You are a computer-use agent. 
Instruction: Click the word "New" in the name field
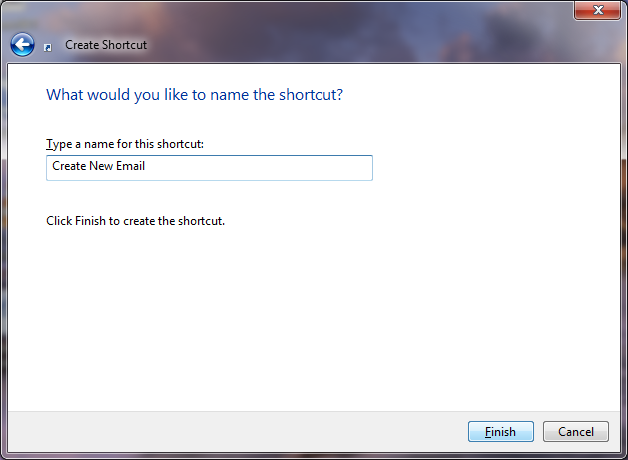pos(102,167)
